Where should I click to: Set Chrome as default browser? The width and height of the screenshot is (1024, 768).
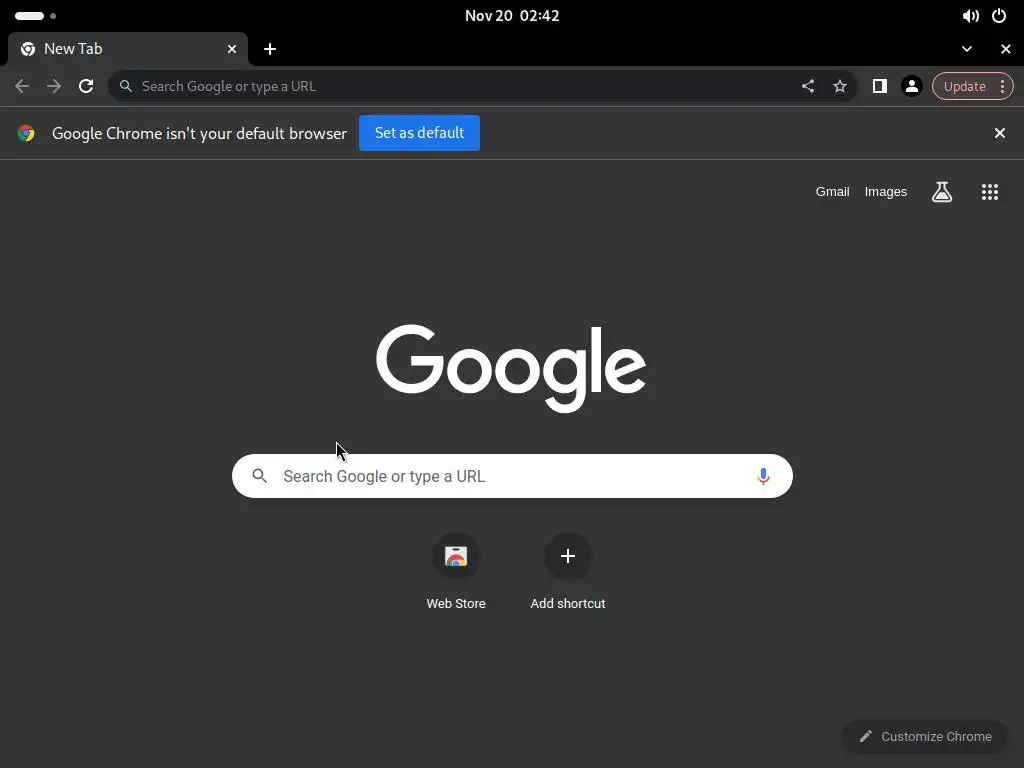[x=419, y=133]
